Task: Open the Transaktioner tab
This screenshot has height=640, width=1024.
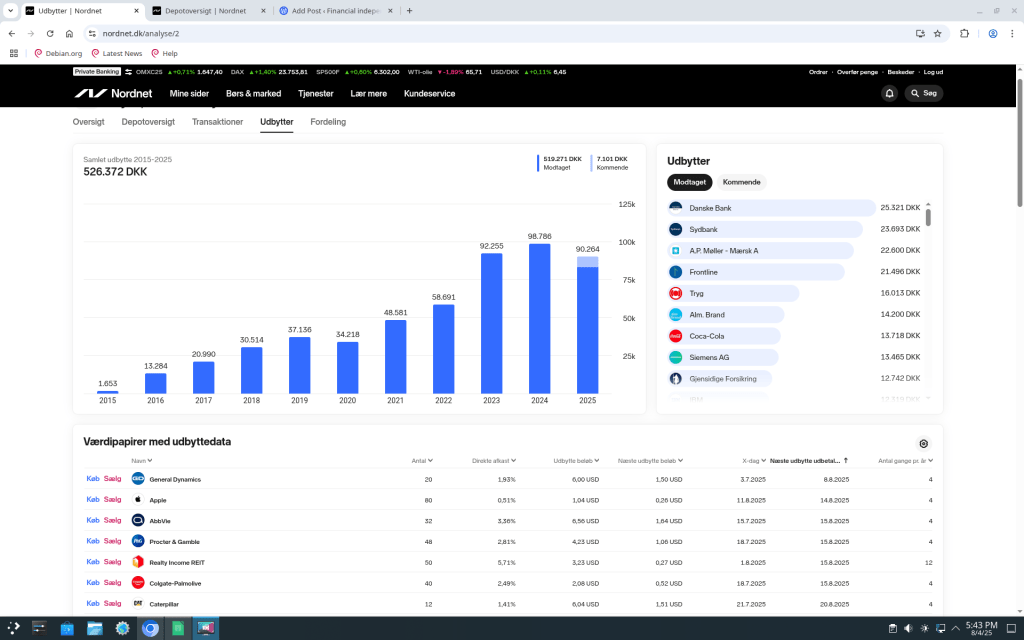Action: 217,122
